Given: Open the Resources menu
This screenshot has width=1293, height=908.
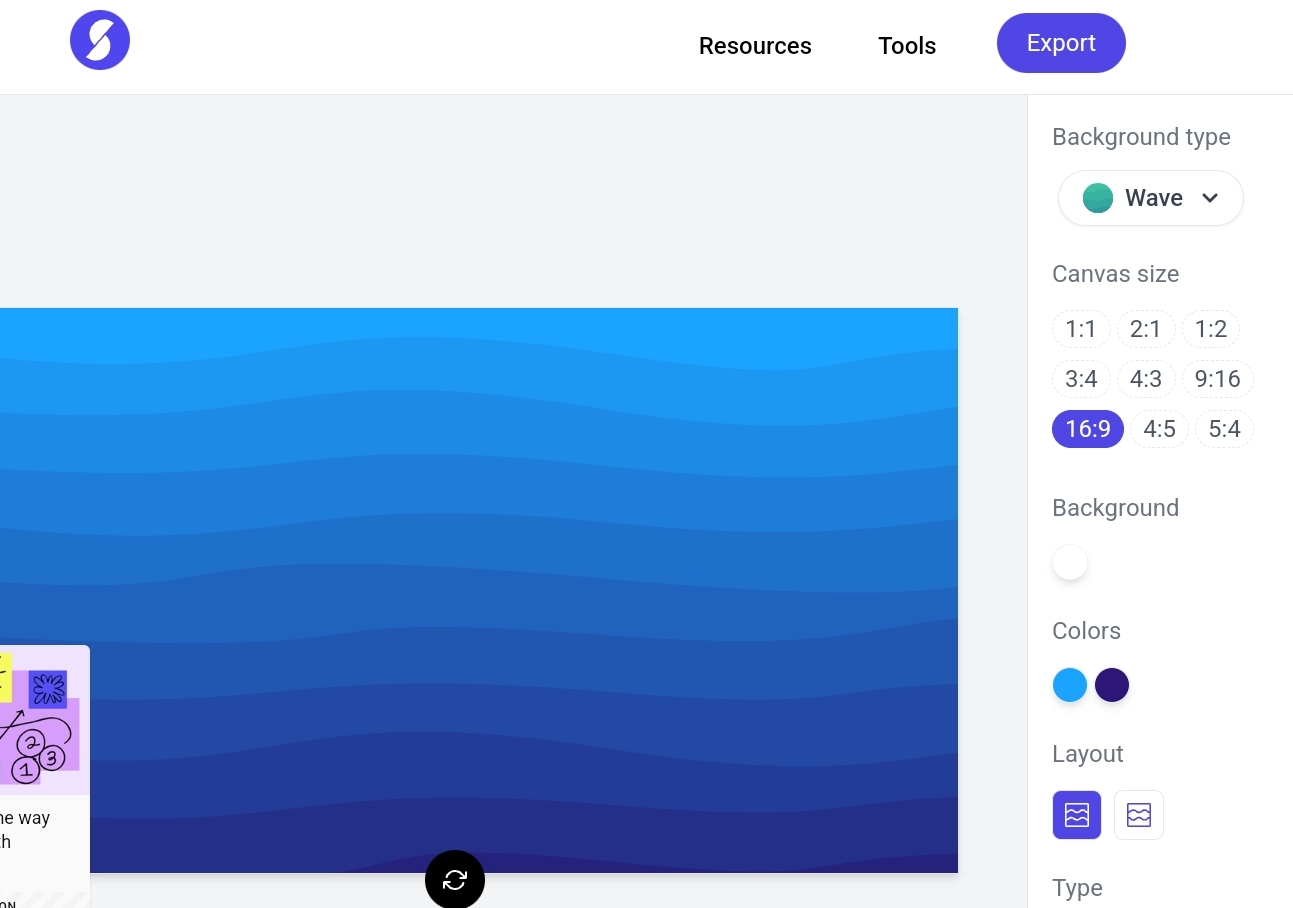Looking at the screenshot, I should pyautogui.click(x=755, y=46).
